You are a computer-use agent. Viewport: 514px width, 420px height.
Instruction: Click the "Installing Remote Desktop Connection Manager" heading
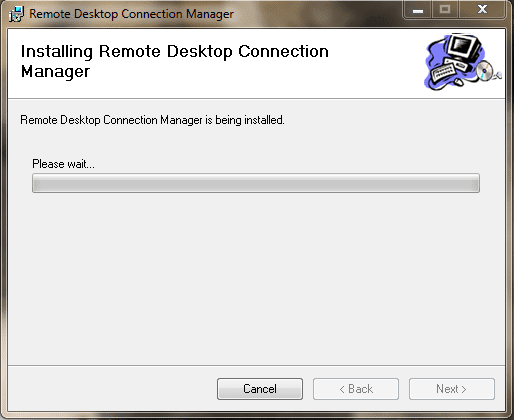coord(175,61)
